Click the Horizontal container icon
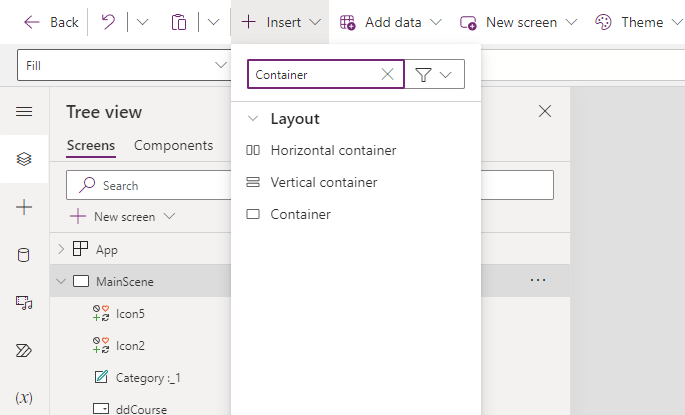The height and width of the screenshot is (415, 685). pyautogui.click(x=253, y=150)
